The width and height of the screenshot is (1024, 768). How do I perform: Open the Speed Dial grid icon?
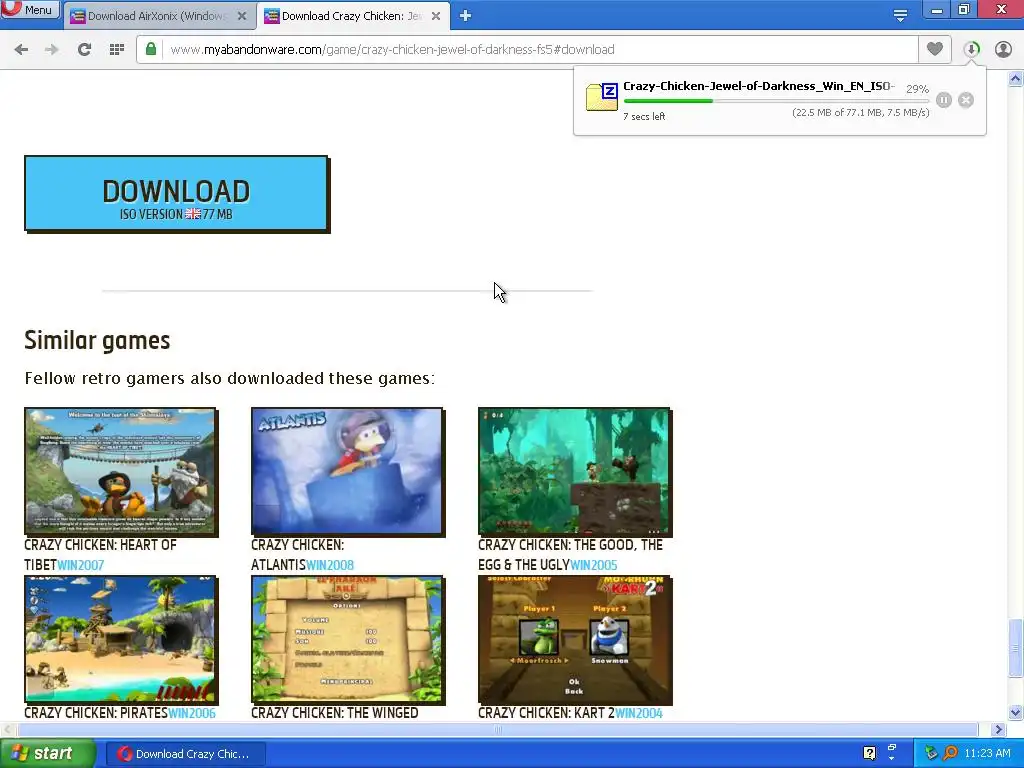pos(117,50)
